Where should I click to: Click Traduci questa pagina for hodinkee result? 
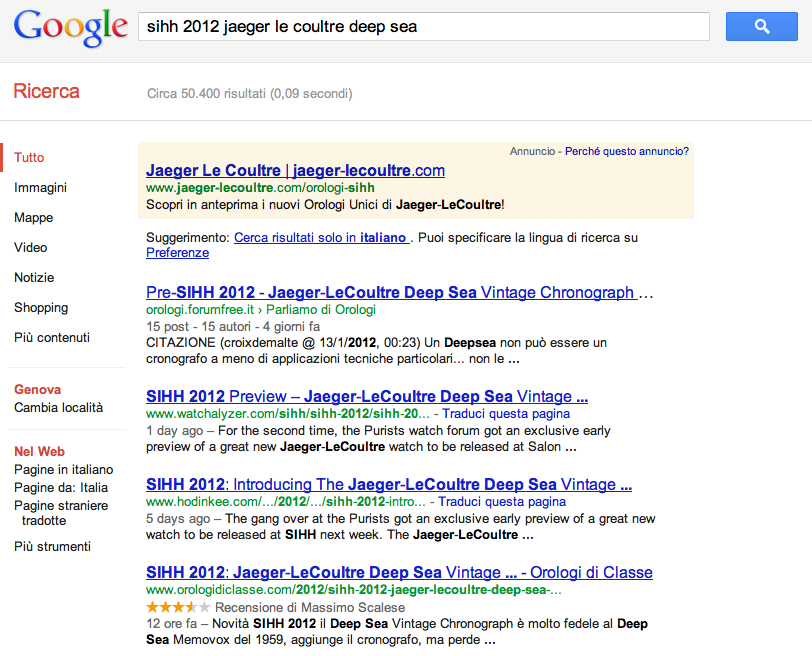(502, 501)
